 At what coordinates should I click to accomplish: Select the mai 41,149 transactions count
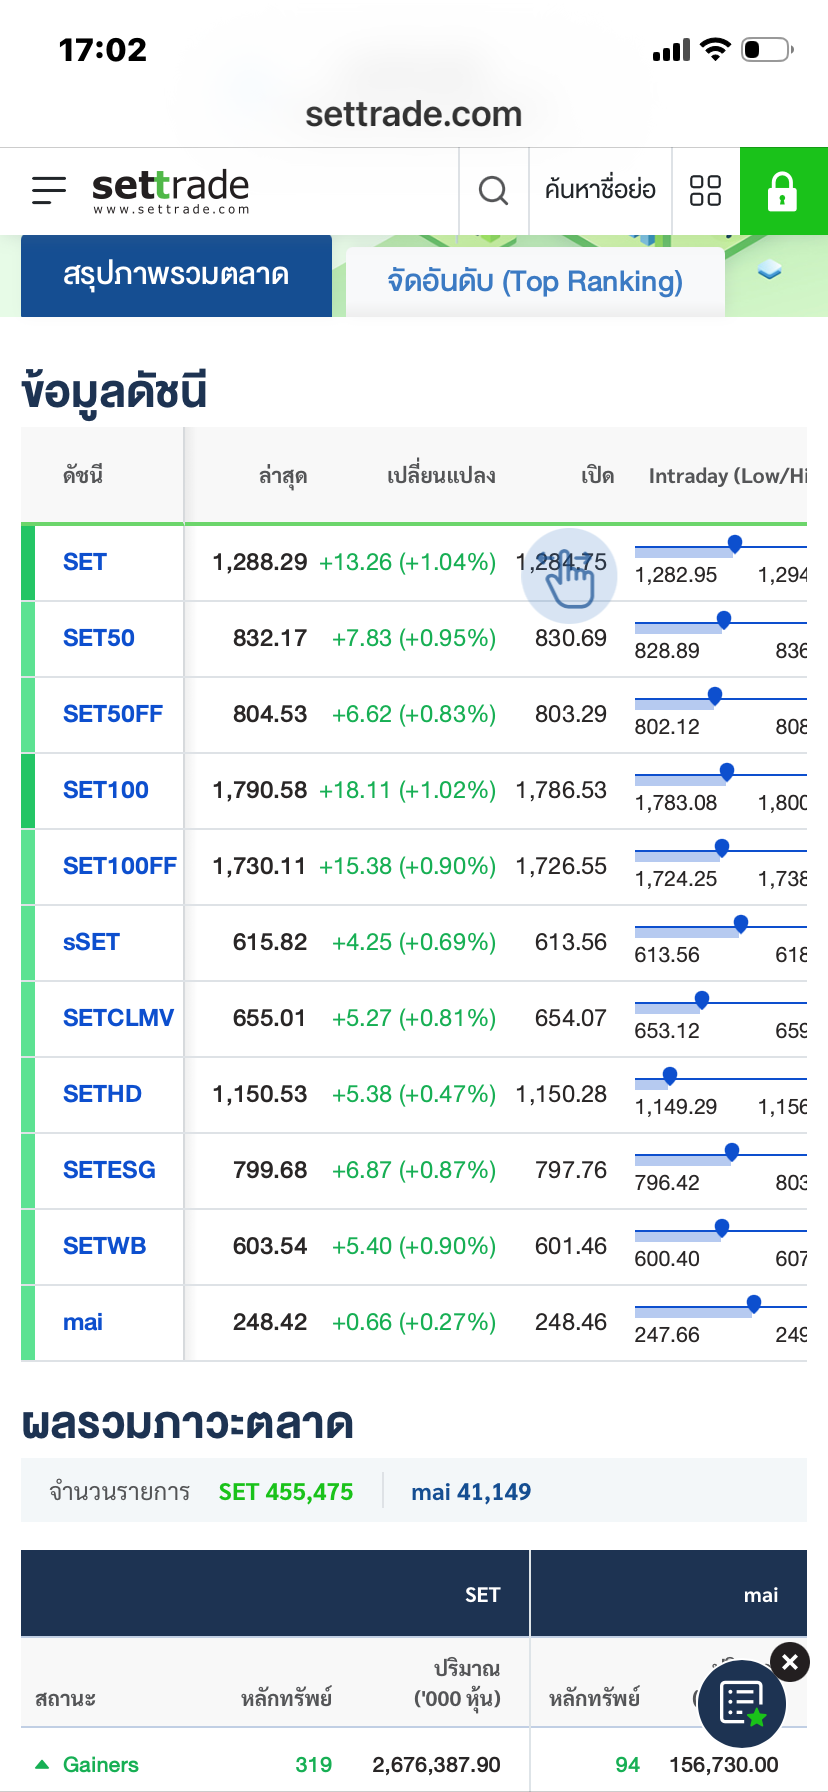(471, 1492)
